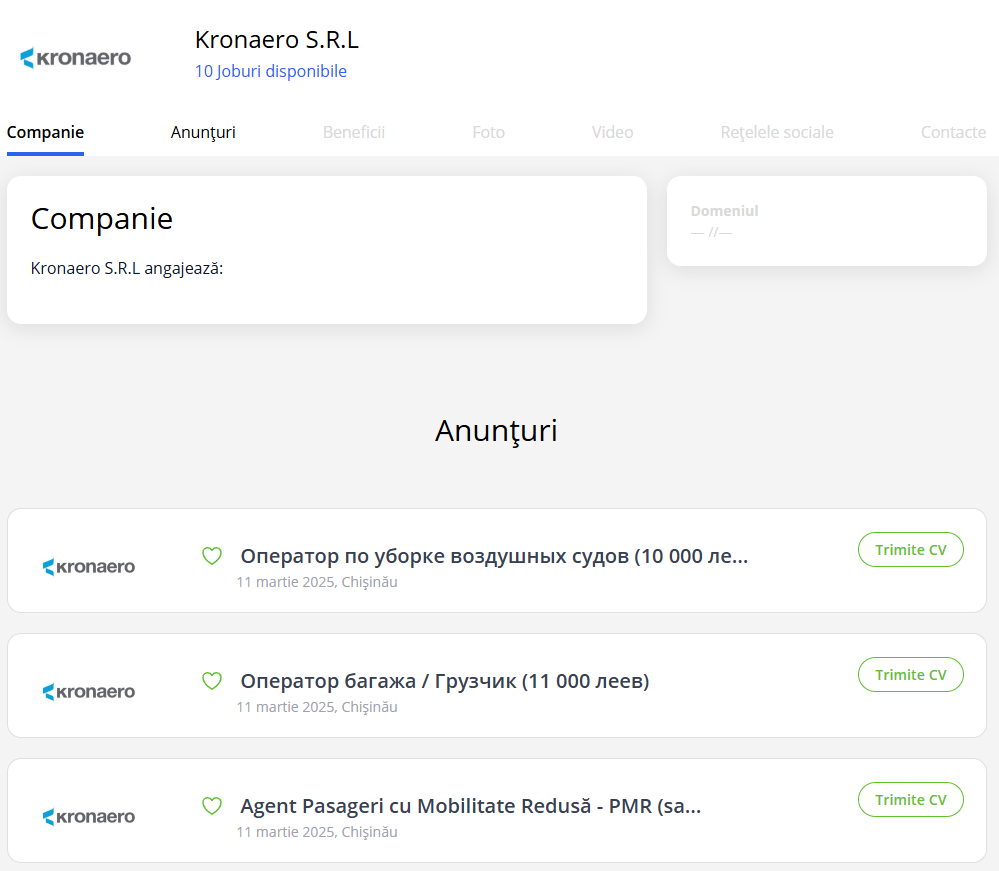Click Kronaero logo in Agent Pasageri listing
This screenshot has height=871, width=999.
[89, 817]
